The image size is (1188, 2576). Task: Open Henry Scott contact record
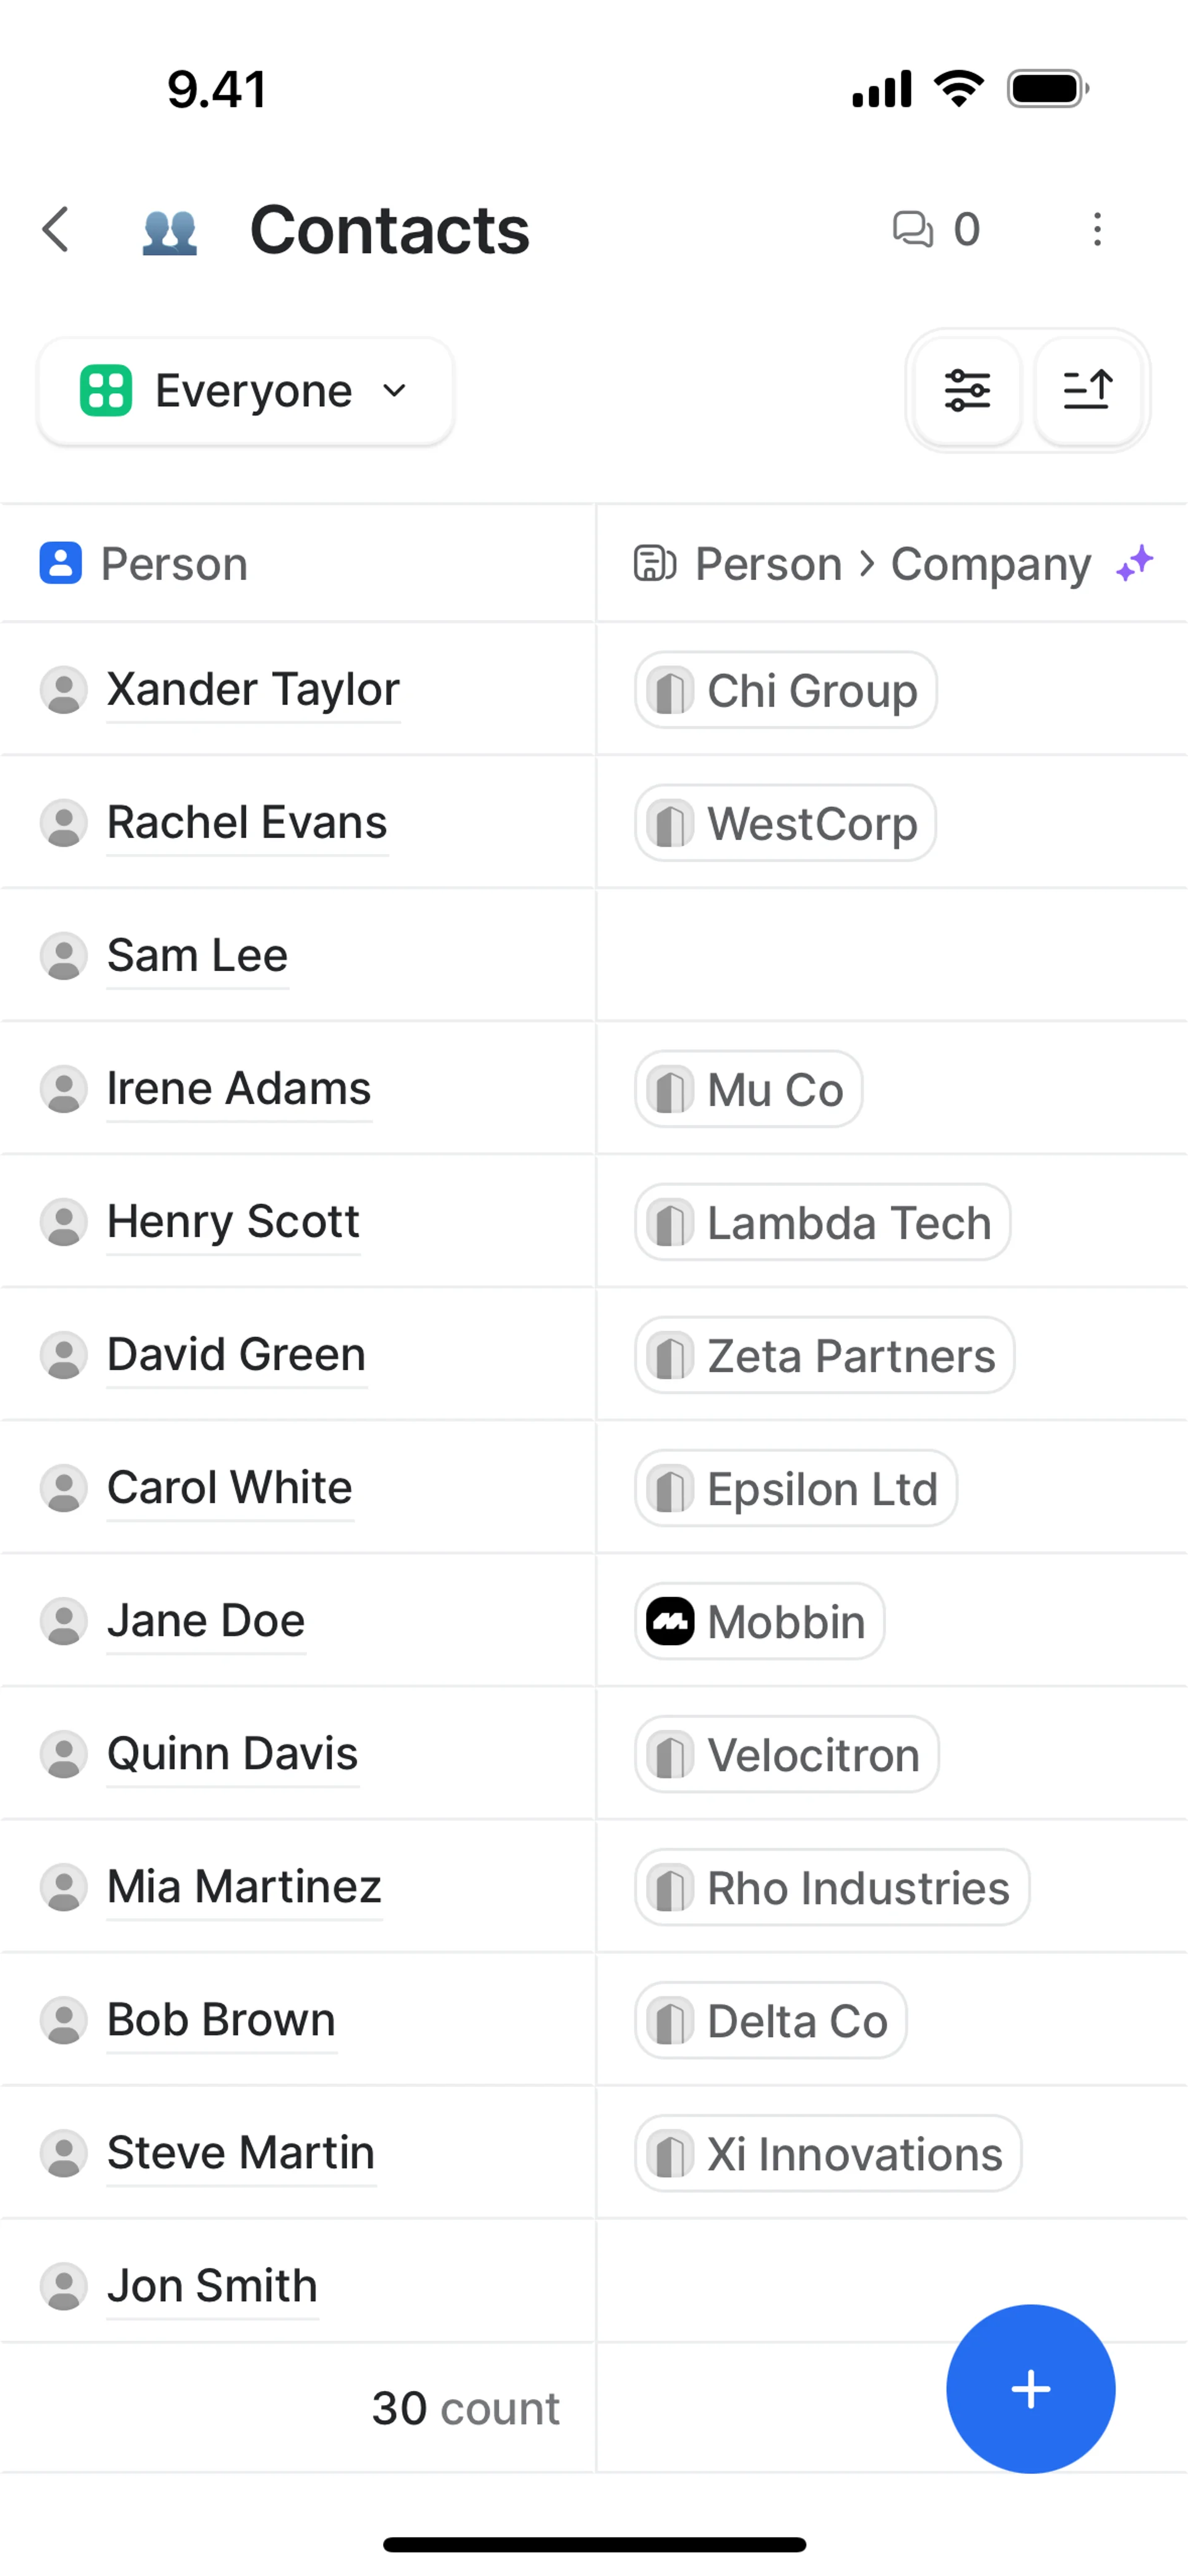tap(233, 1222)
